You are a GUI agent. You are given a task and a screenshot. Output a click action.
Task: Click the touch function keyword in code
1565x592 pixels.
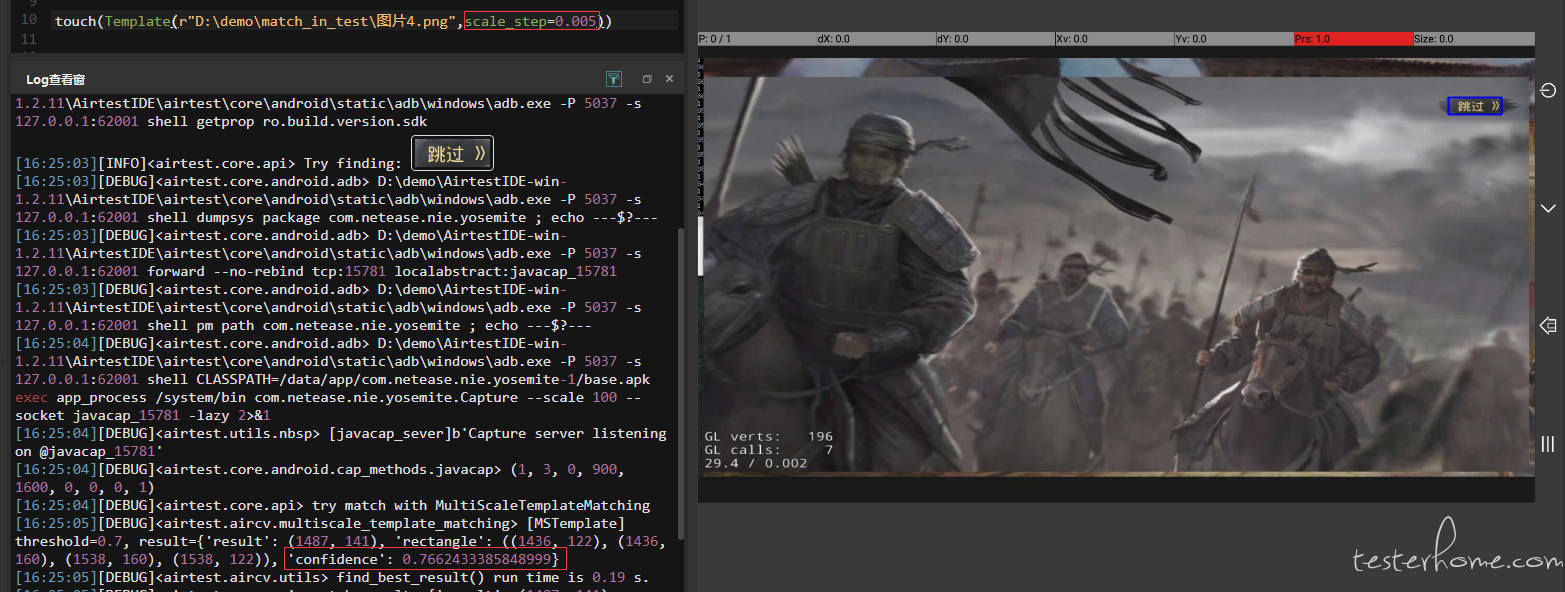point(76,21)
